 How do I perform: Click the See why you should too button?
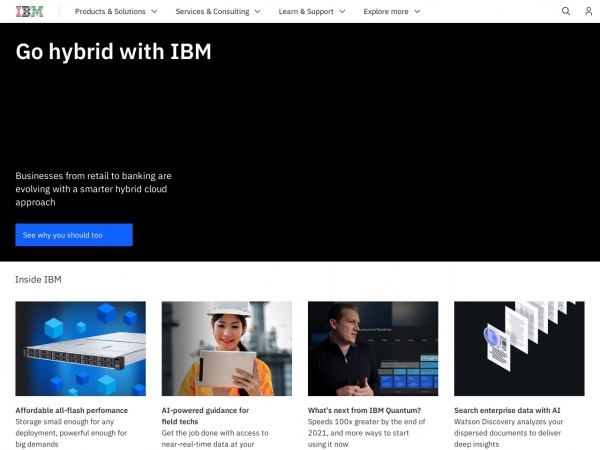pos(74,235)
